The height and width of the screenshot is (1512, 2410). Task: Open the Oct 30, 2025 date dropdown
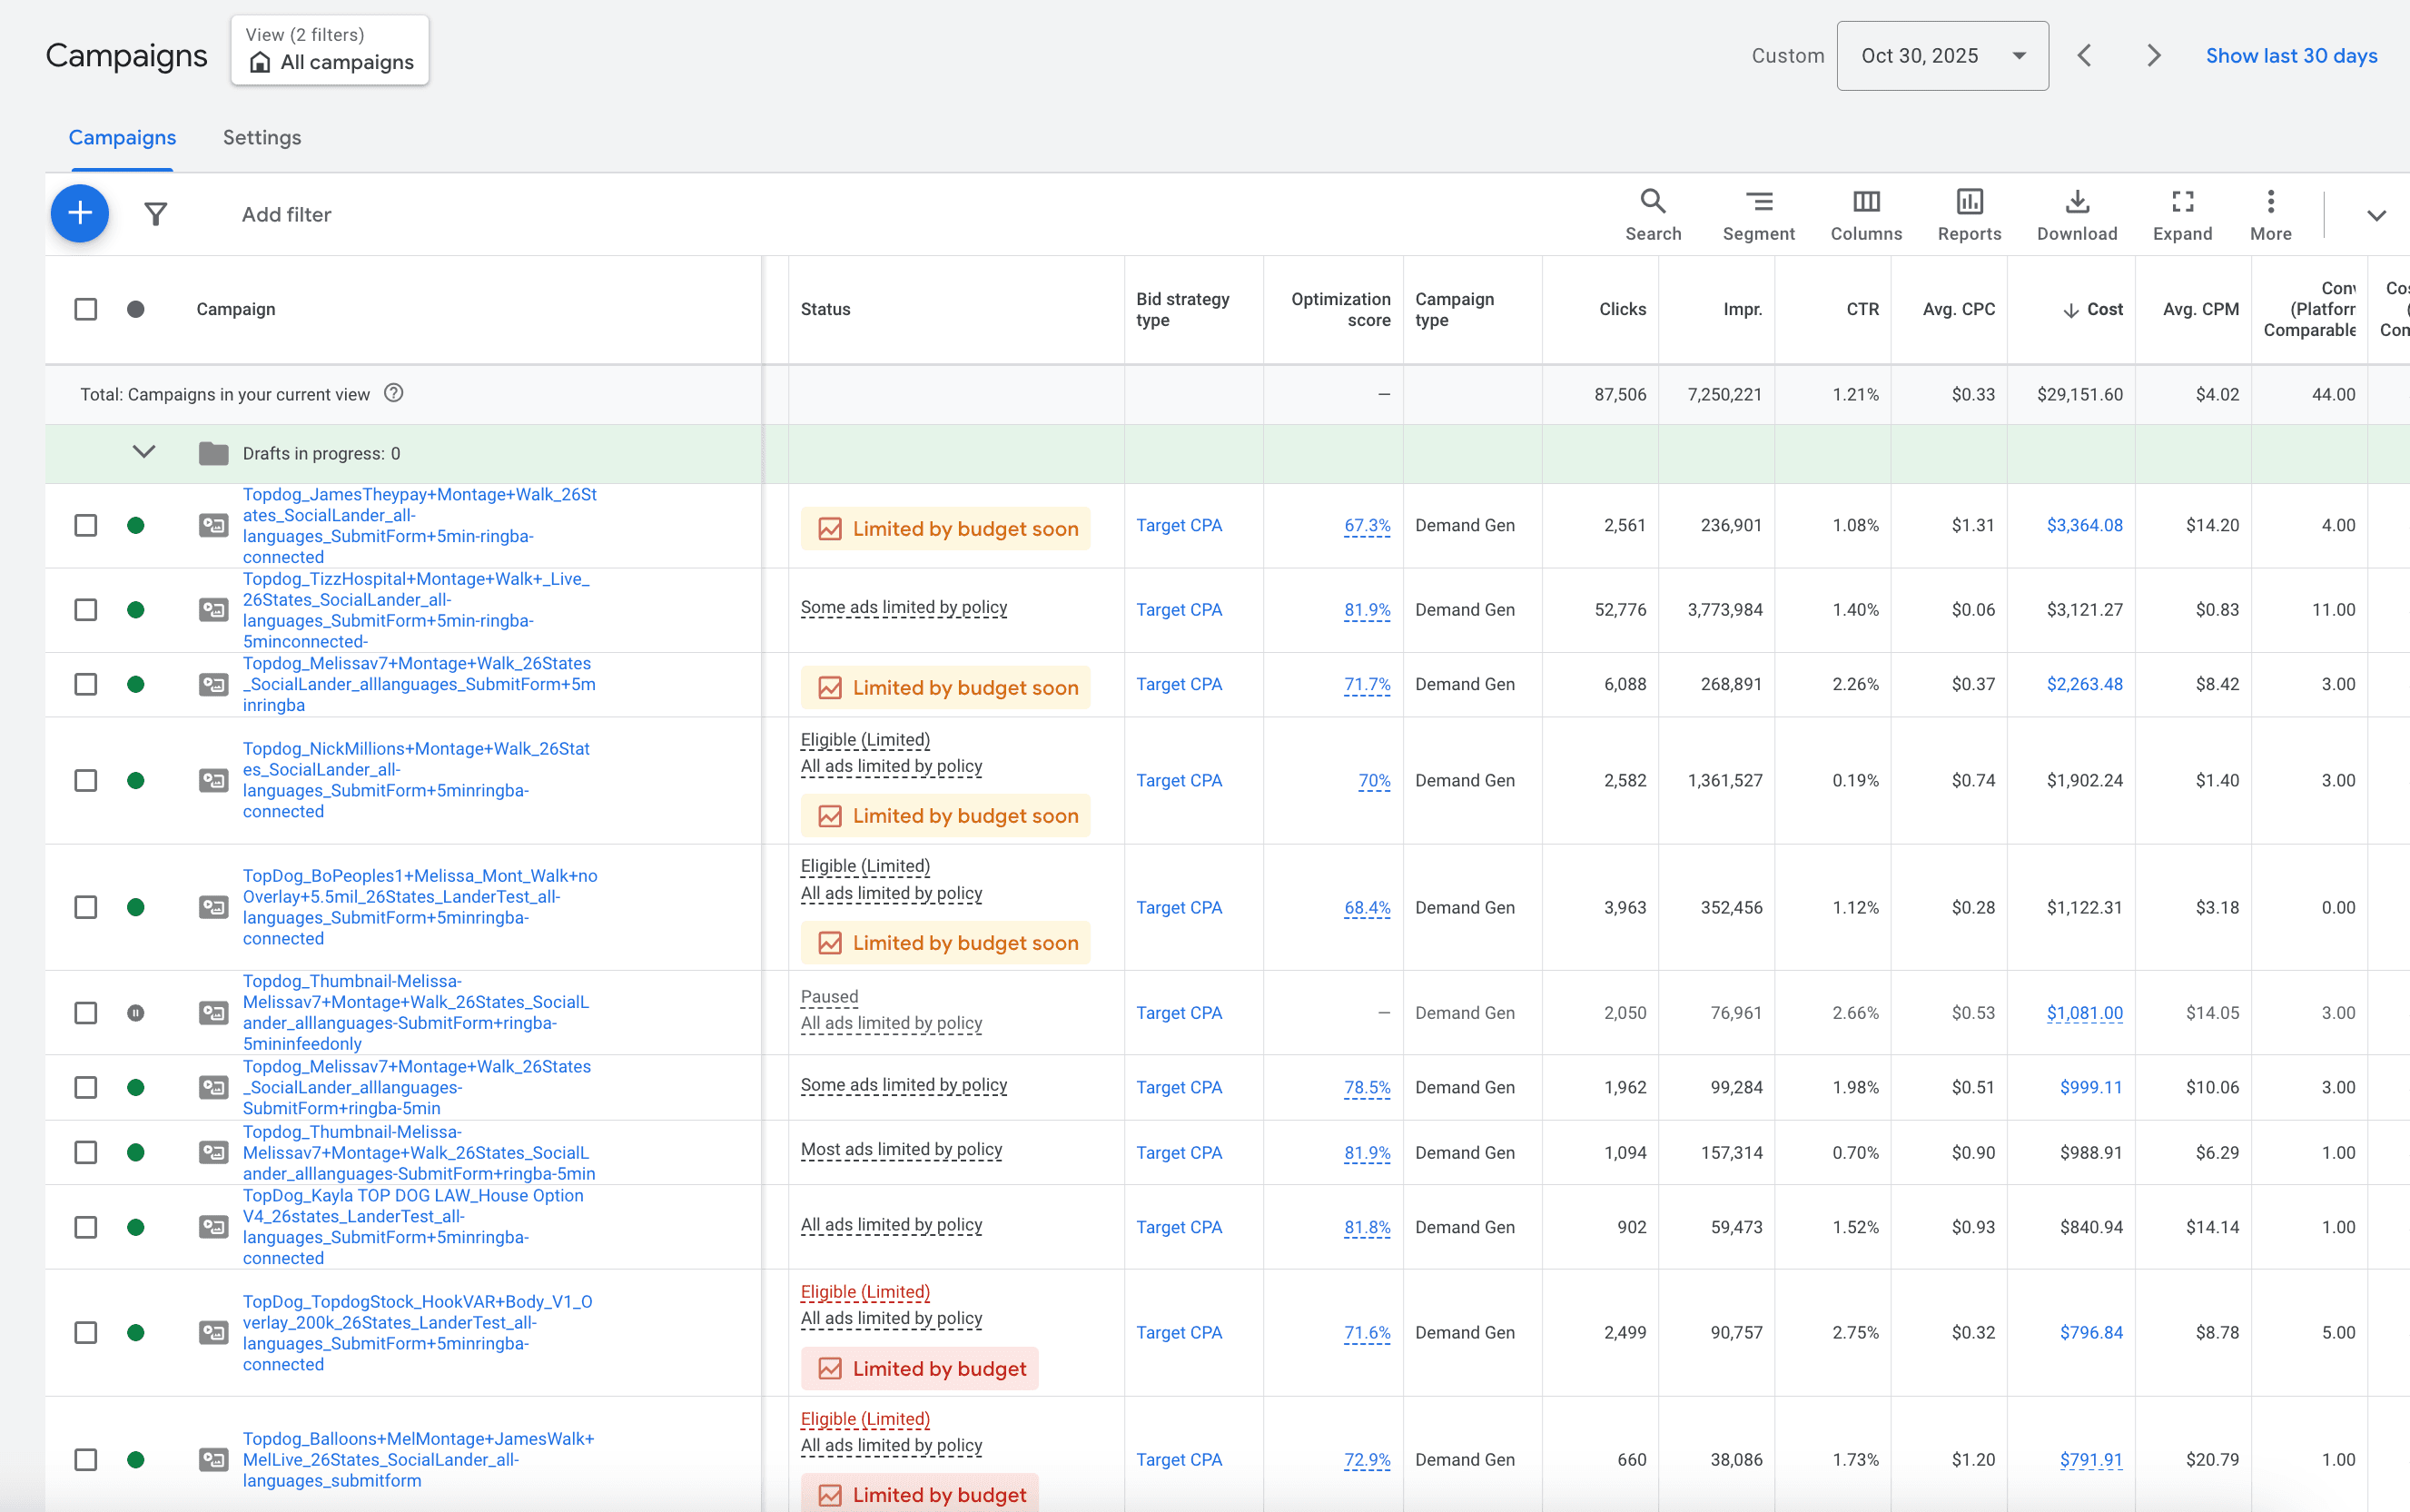pos(1941,55)
